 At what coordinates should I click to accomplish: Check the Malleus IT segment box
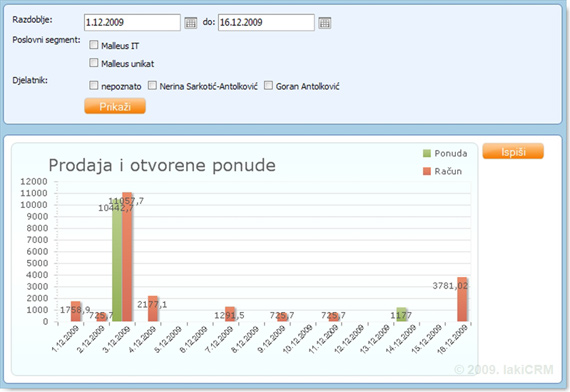pos(94,45)
